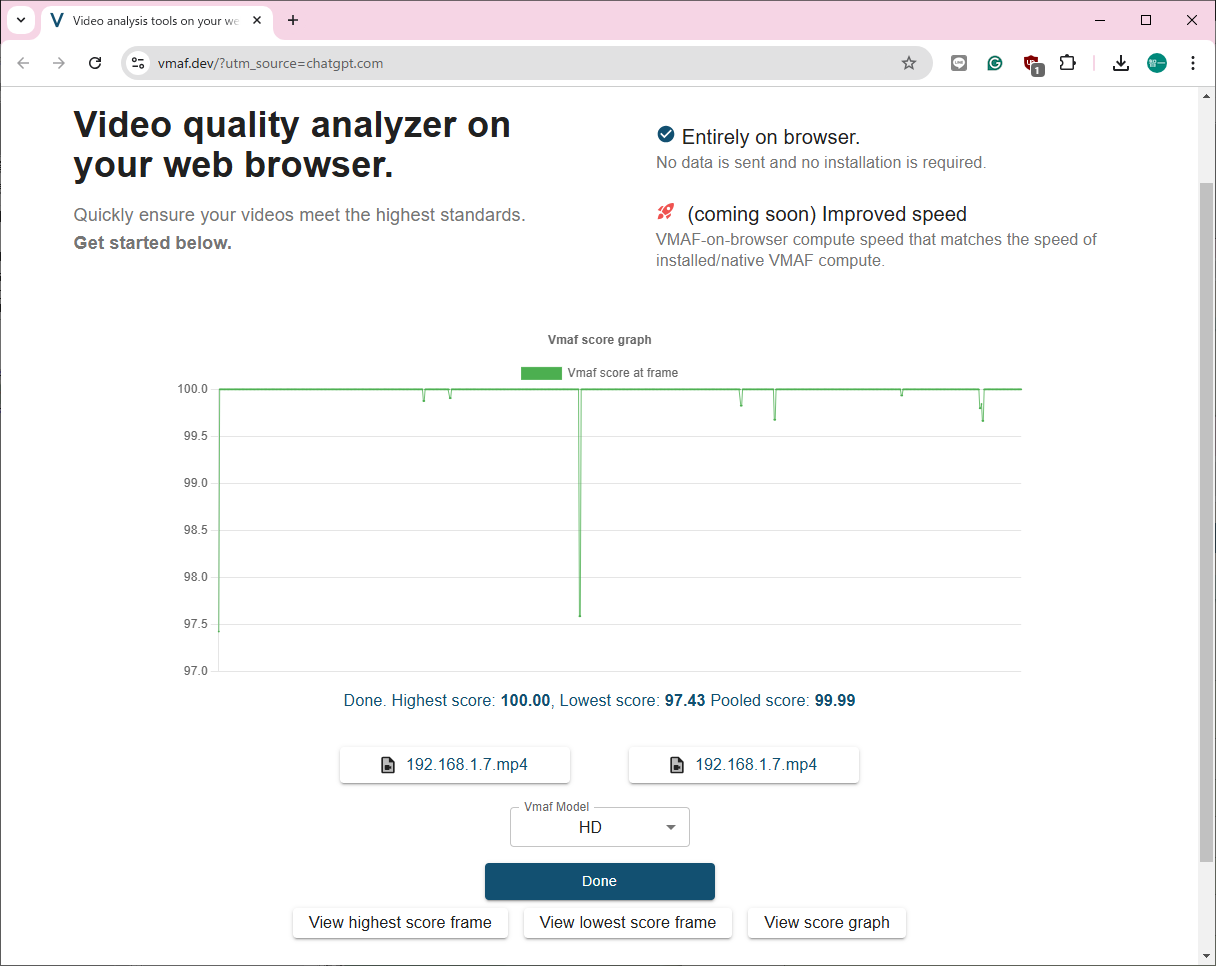1216x966 pixels.
Task: Bookmark this page with the star icon
Action: pos(908,63)
